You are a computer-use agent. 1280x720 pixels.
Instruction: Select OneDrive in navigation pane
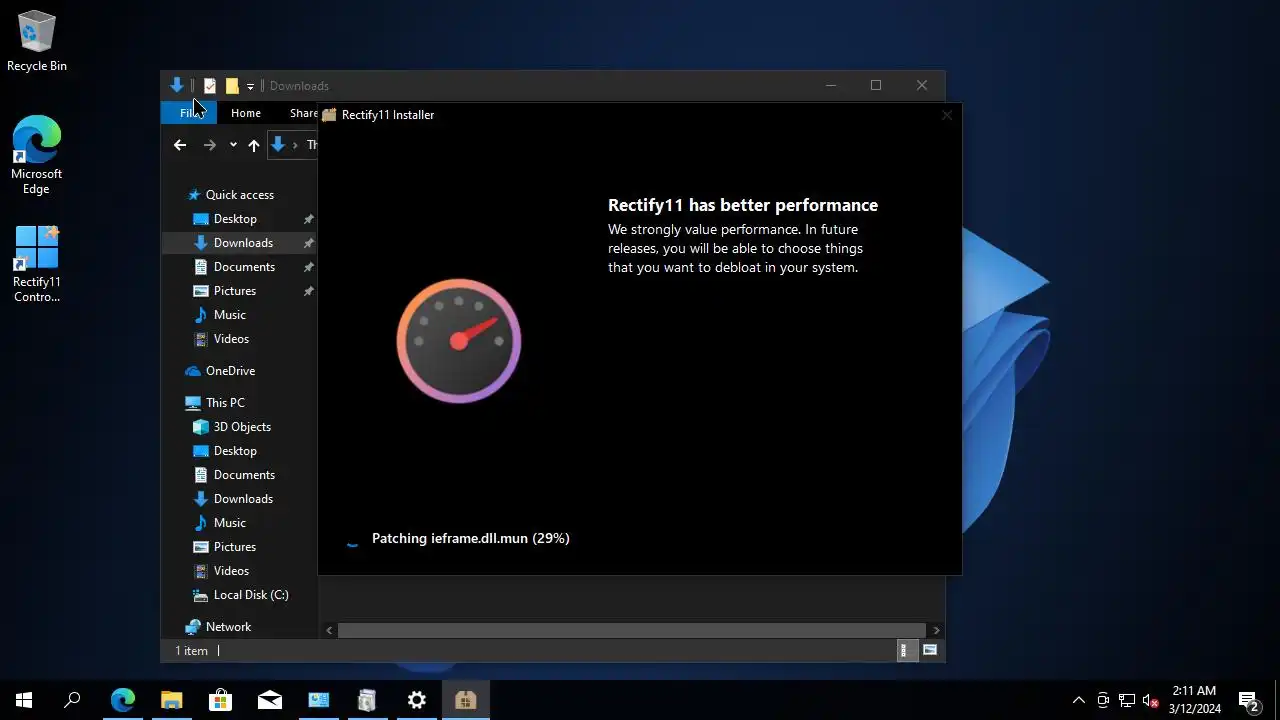pyautogui.click(x=230, y=371)
